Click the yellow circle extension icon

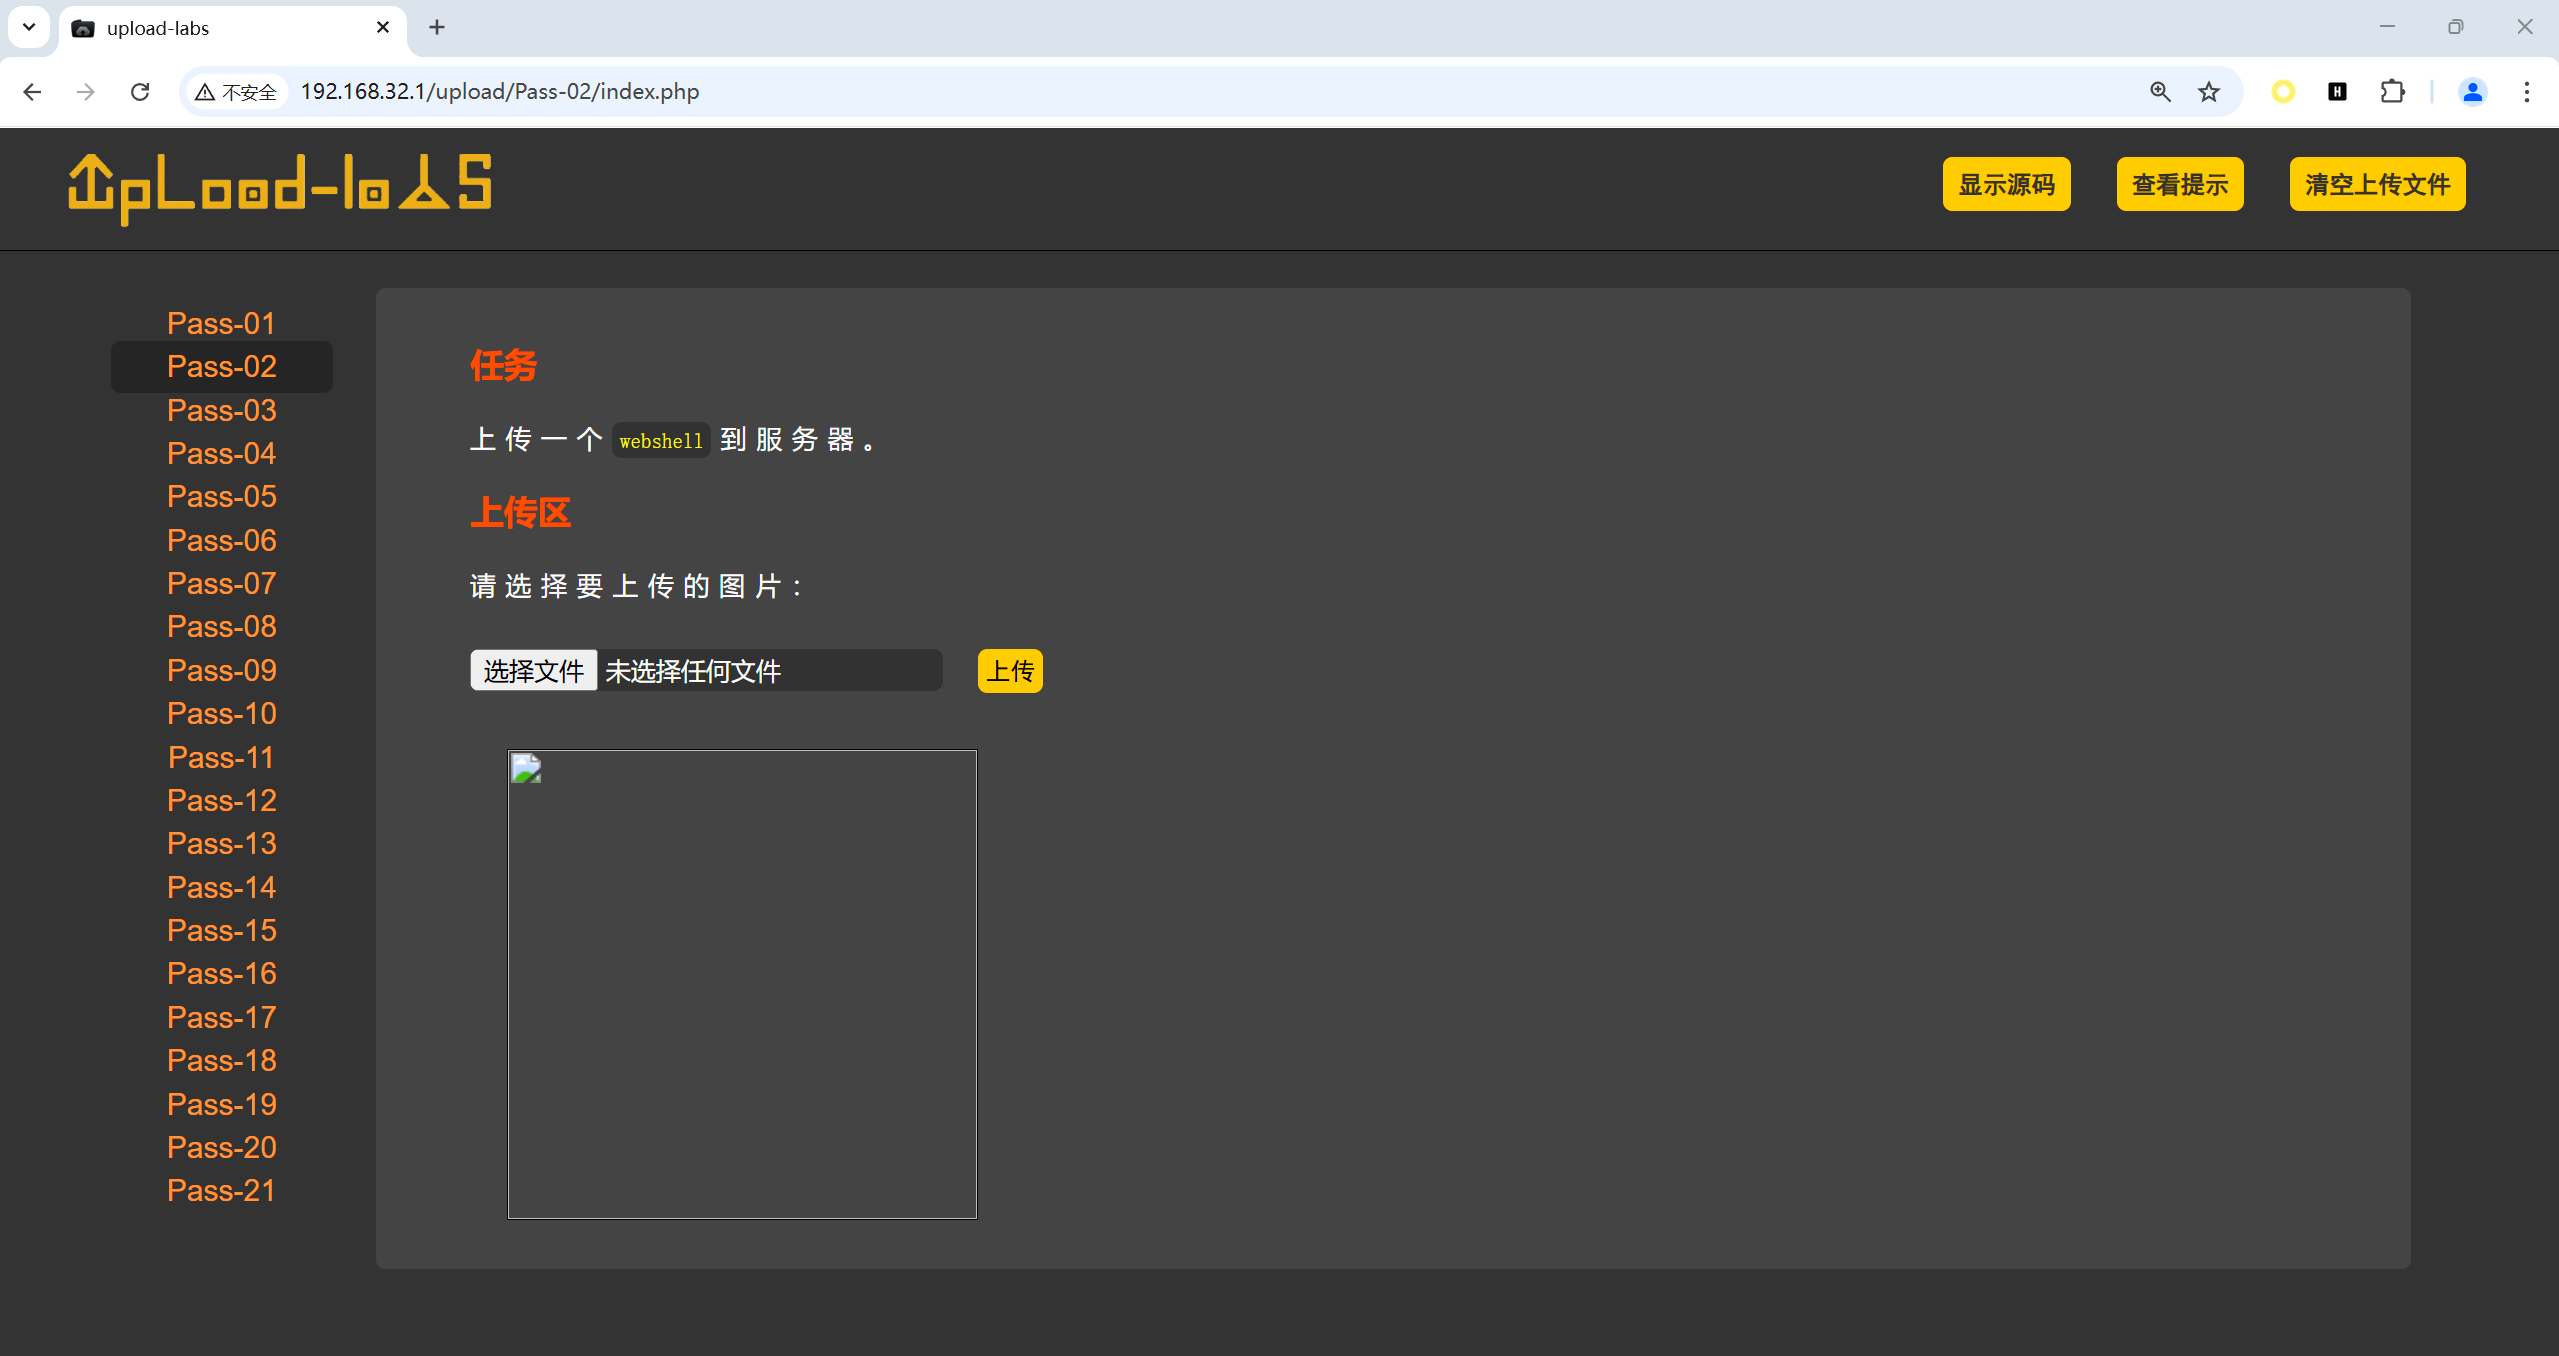(x=2282, y=92)
